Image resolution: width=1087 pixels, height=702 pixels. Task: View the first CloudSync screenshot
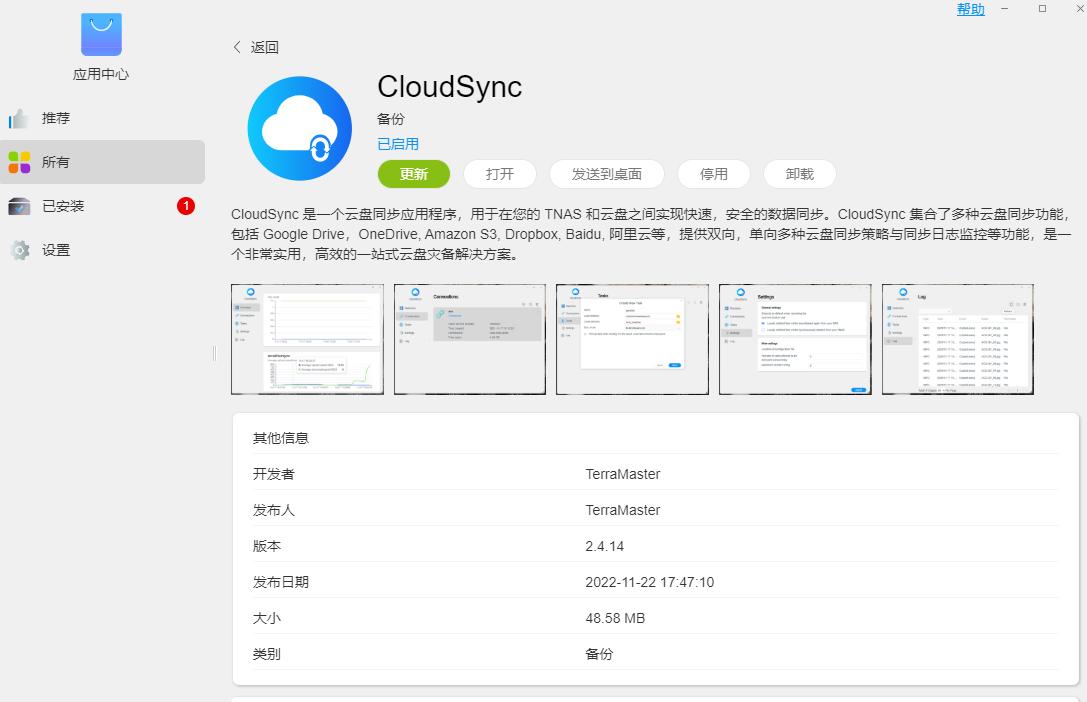307,338
